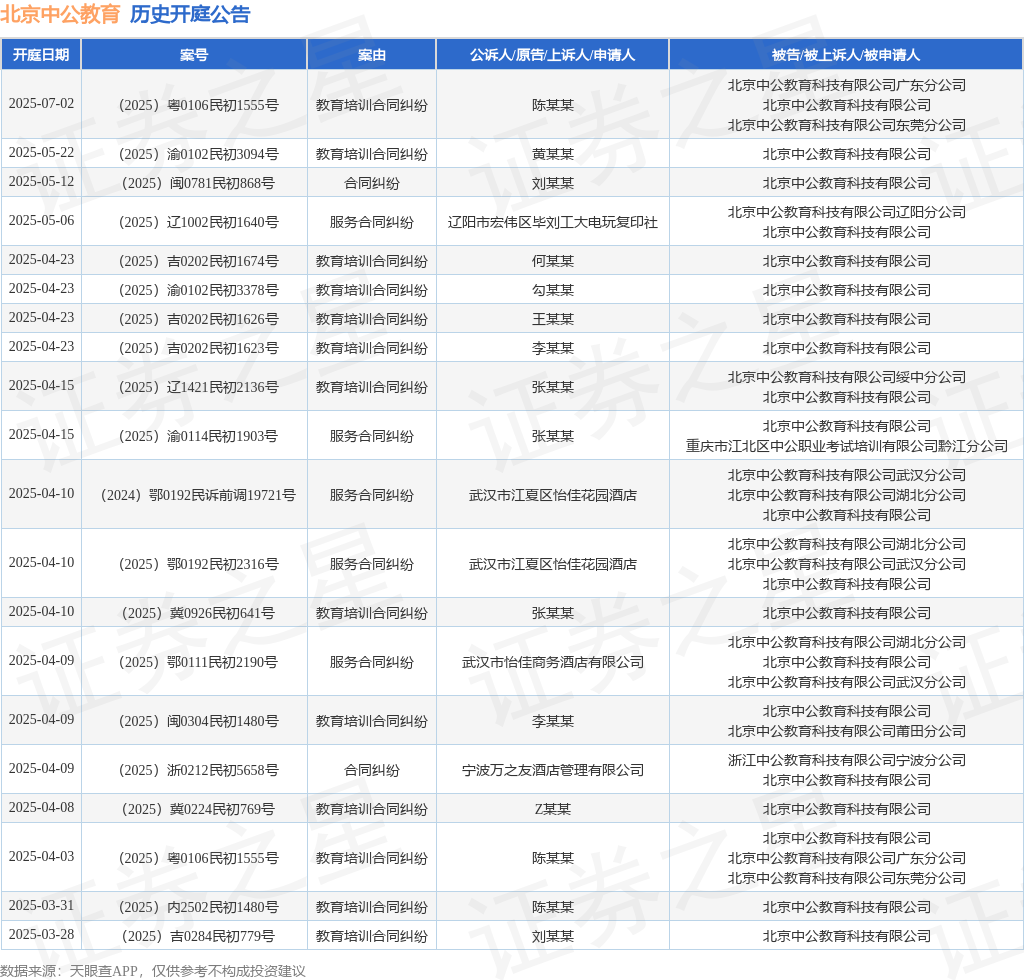Click the date 2025-05-12
This screenshot has height=980, width=1024.
[x=41, y=182]
